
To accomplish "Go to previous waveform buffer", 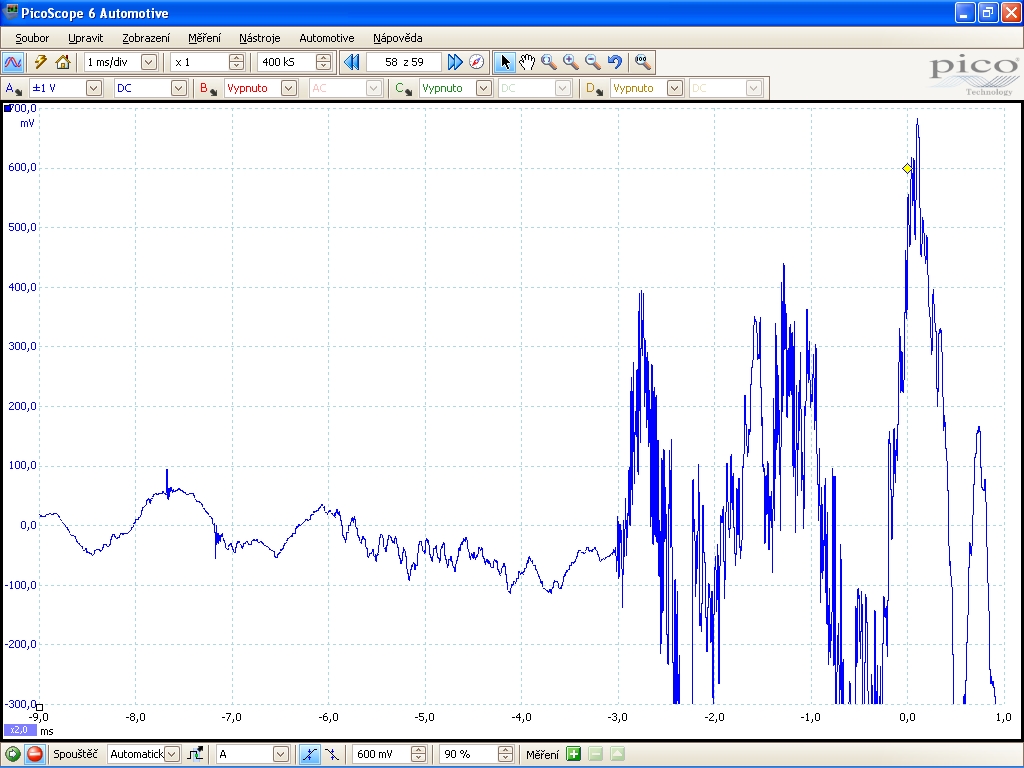I will (351, 62).
